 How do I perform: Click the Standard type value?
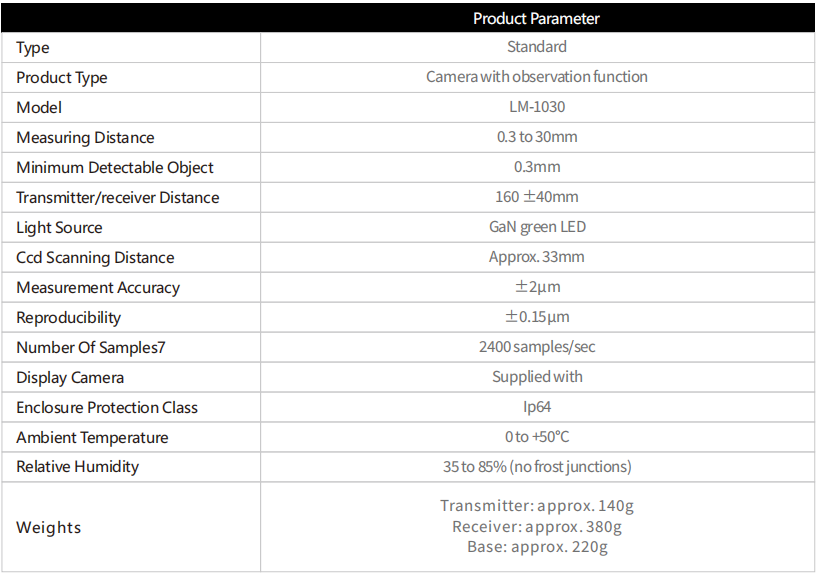tap(537, 47)
